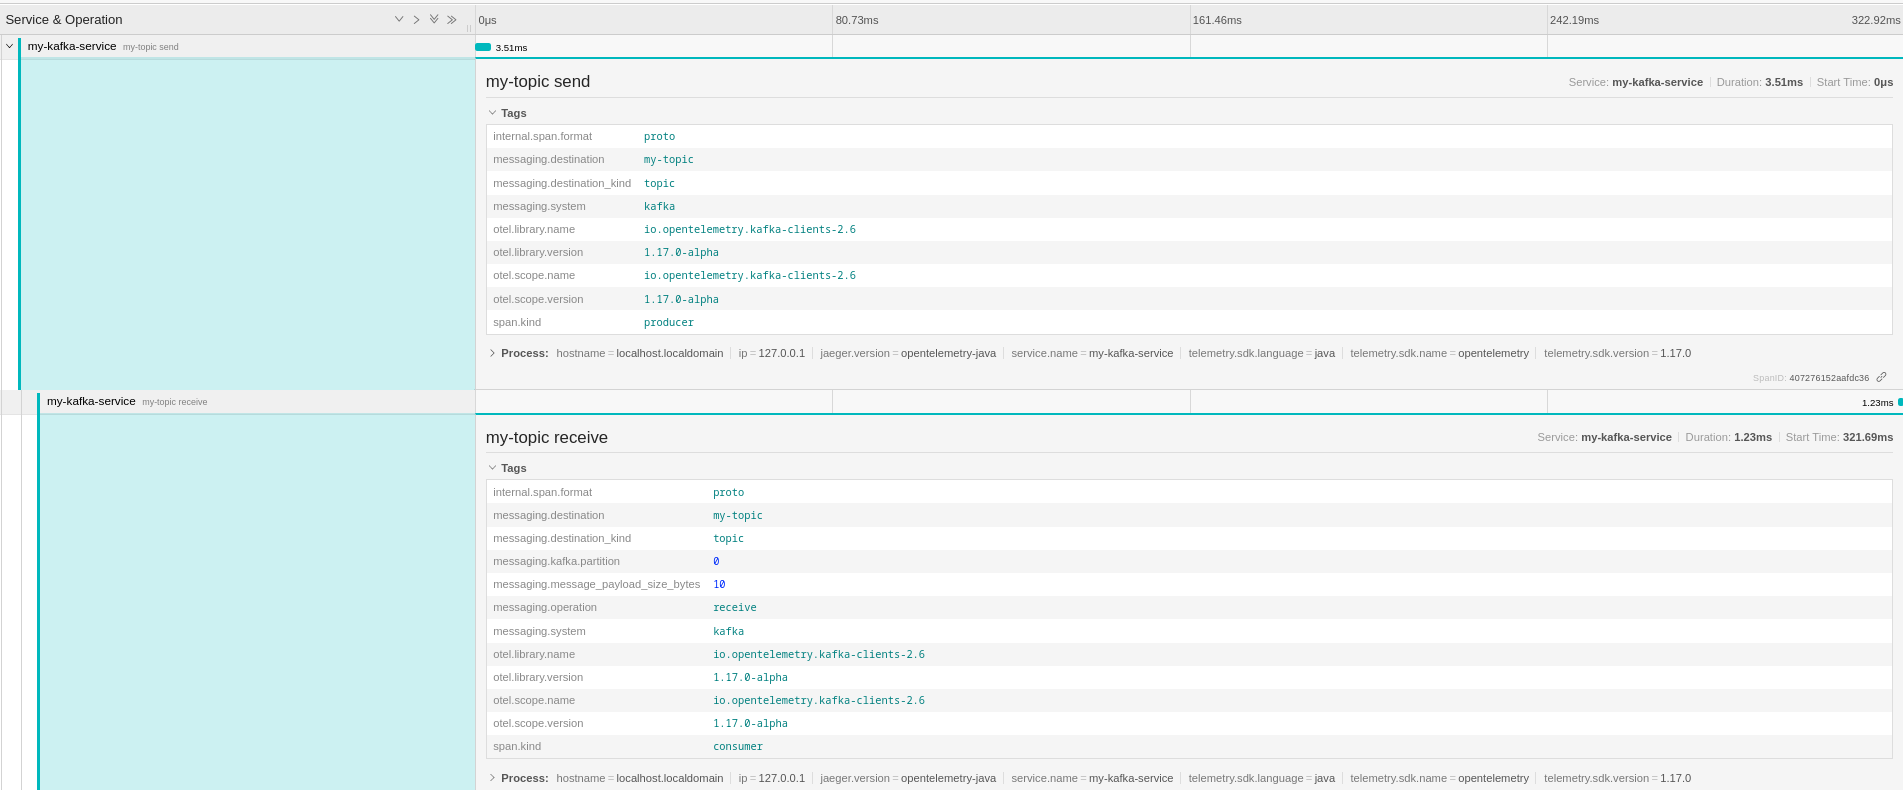1903x790 pixels.
Task: Click the messaging.message_payload_size_bytes tag row
Action: point(596,584)
